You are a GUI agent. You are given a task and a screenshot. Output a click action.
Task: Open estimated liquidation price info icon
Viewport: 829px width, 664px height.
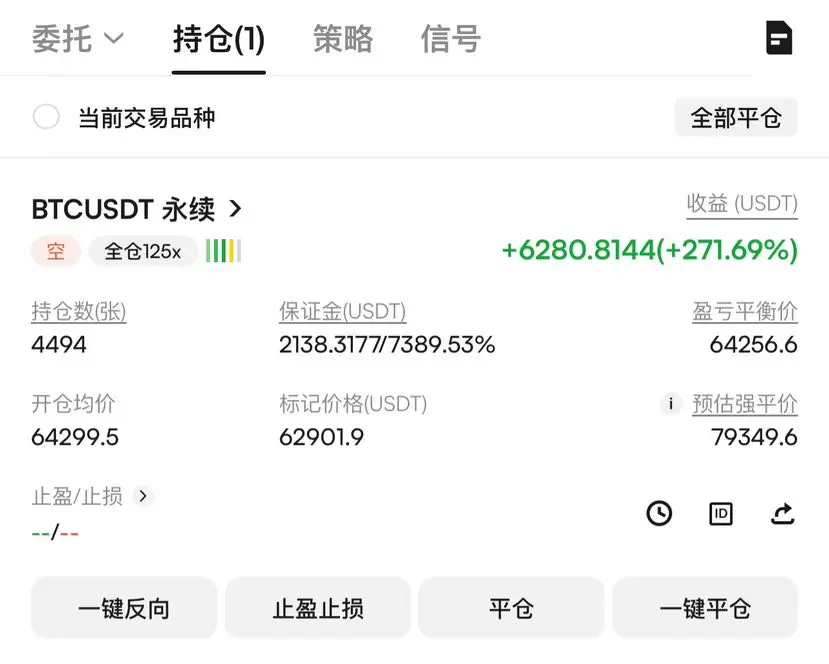671,404
